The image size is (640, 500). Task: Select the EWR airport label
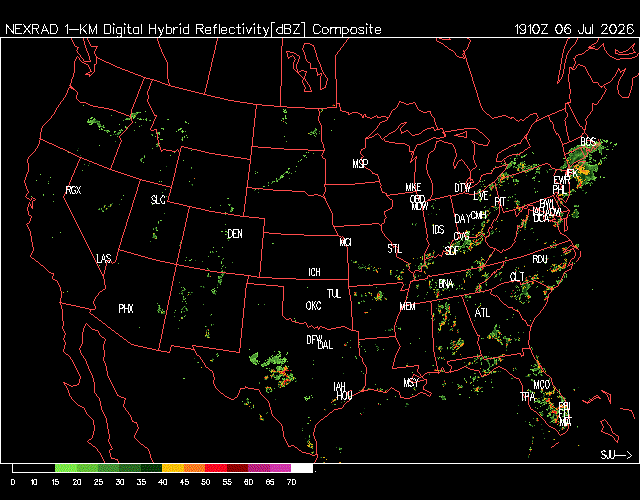(562, 180)
